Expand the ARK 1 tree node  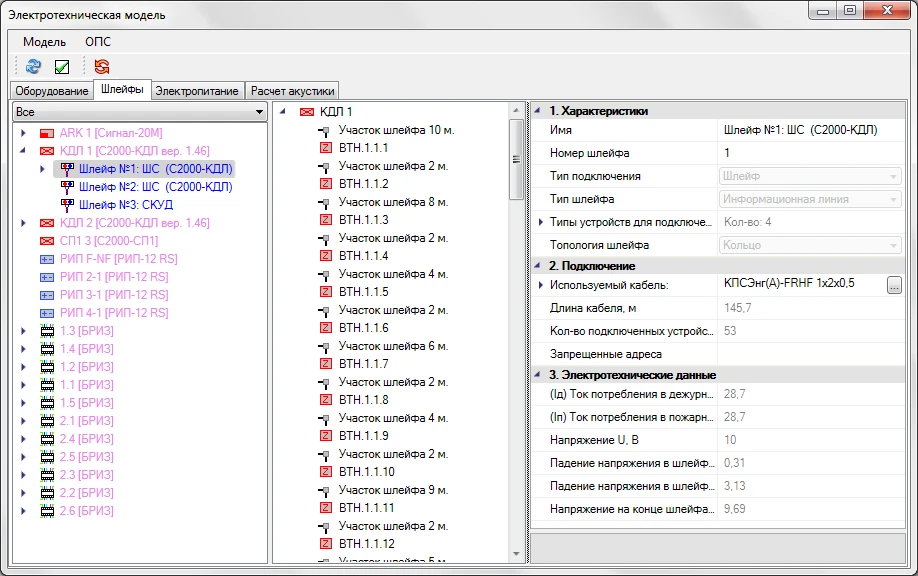point(23,133)
